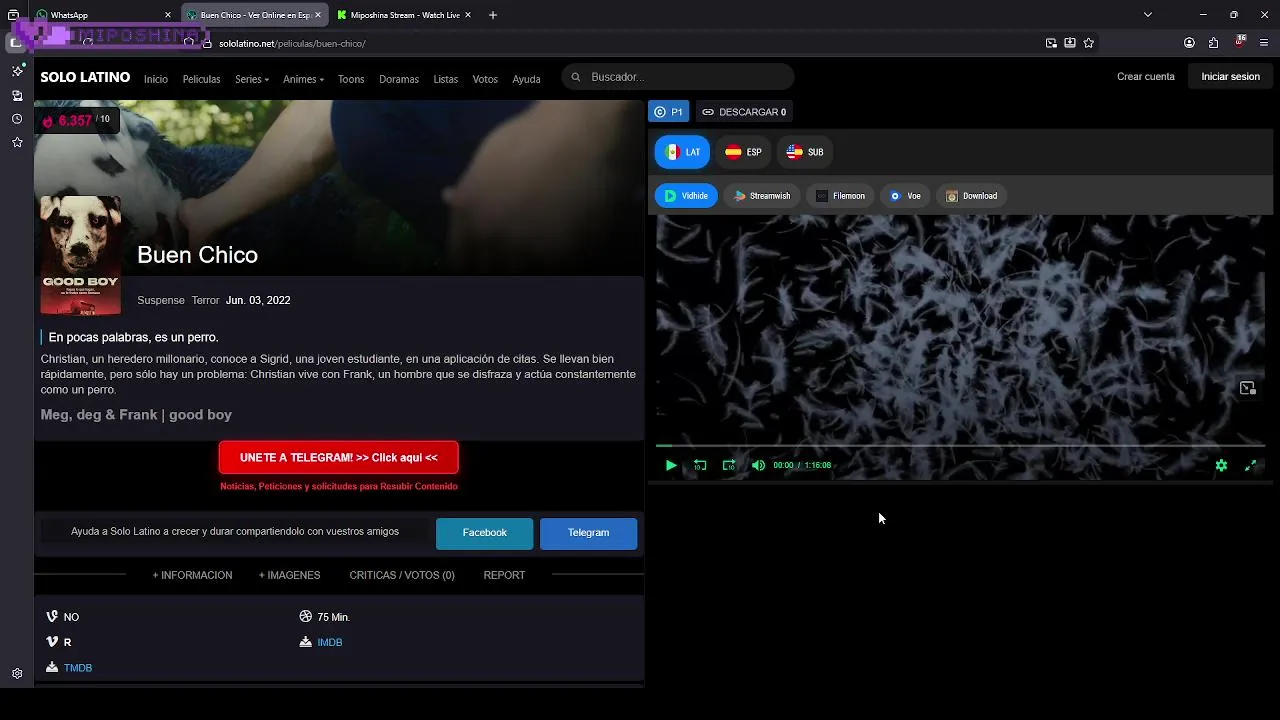
Task: Open the uBlock extension icon with badge
Action: pyautogui.click(x=1240, y=42)
